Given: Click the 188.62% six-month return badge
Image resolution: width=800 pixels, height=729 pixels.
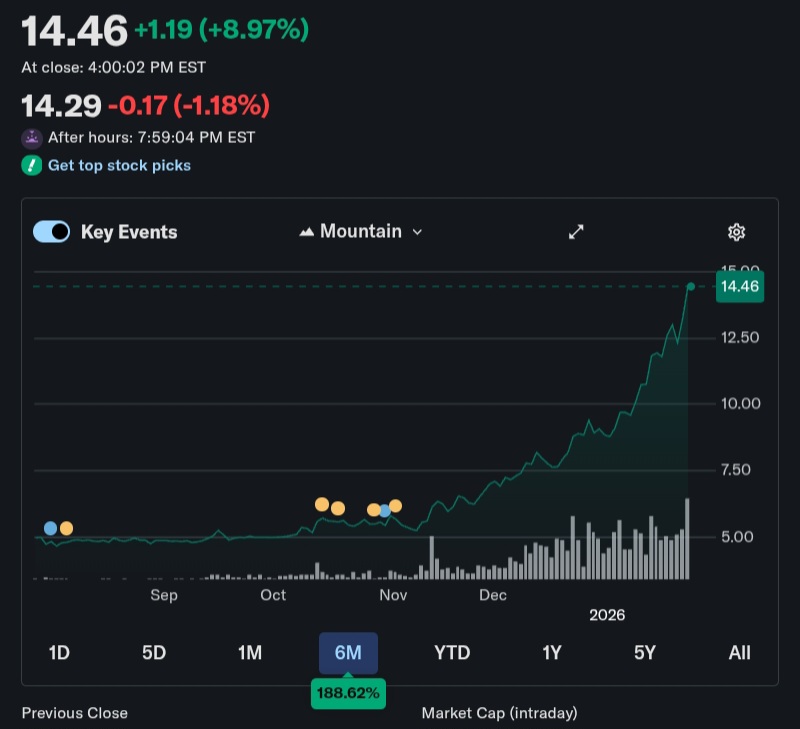Looking at the screenshot, I should (348, 693).
